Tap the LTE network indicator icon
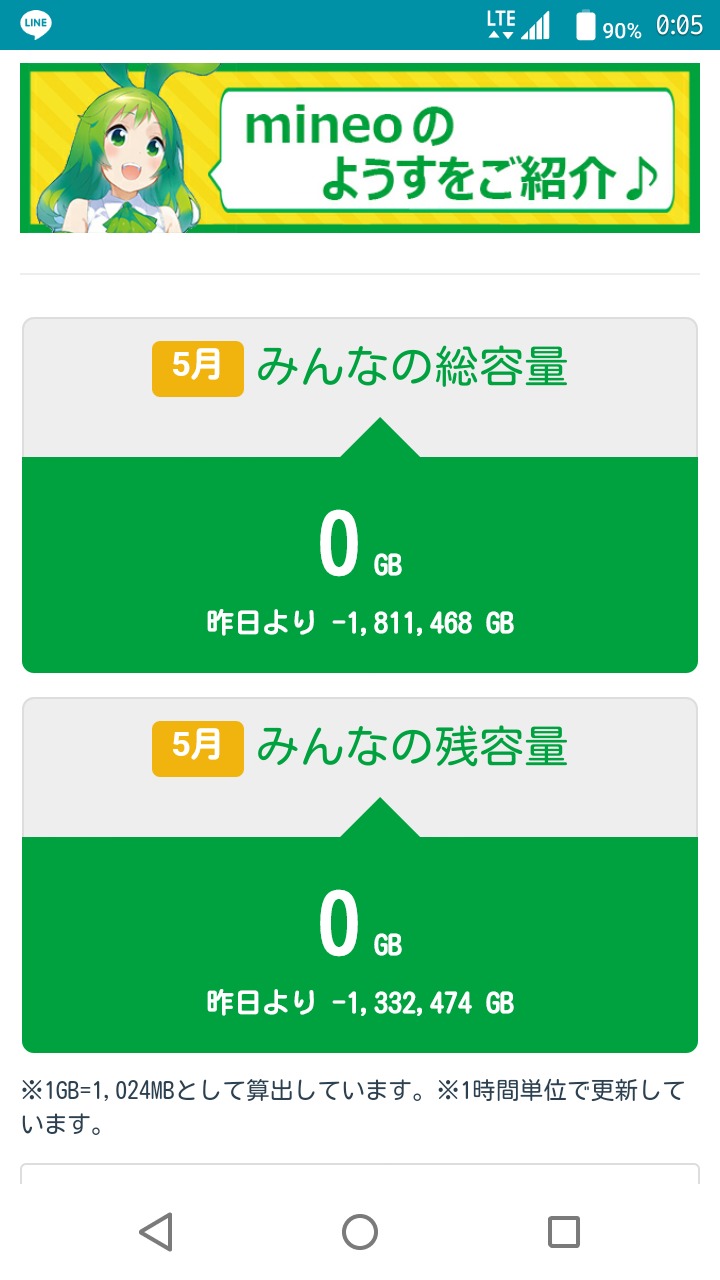720x1280 pixels. [501, 24]
